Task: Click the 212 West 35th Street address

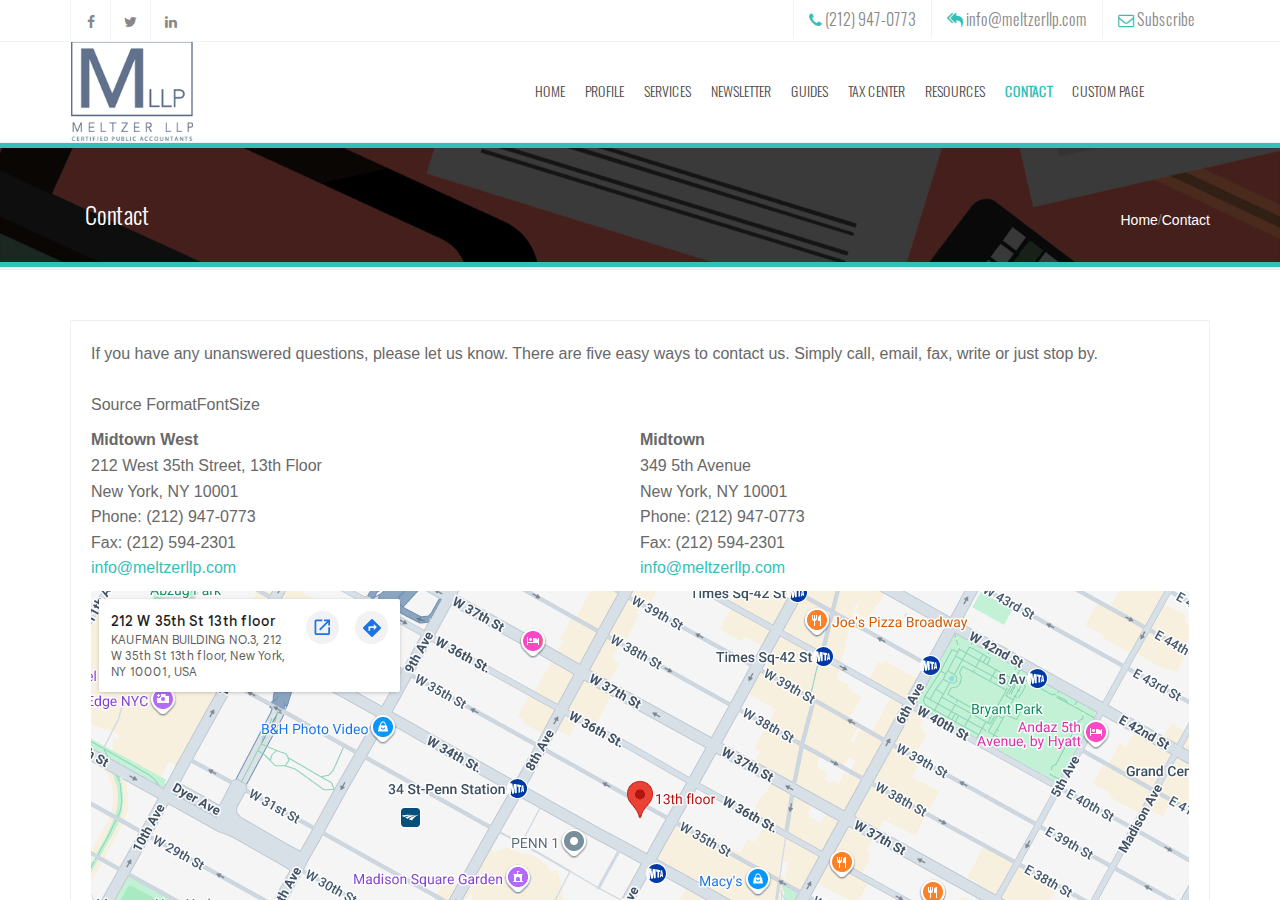Action: [x=206, y=466]
